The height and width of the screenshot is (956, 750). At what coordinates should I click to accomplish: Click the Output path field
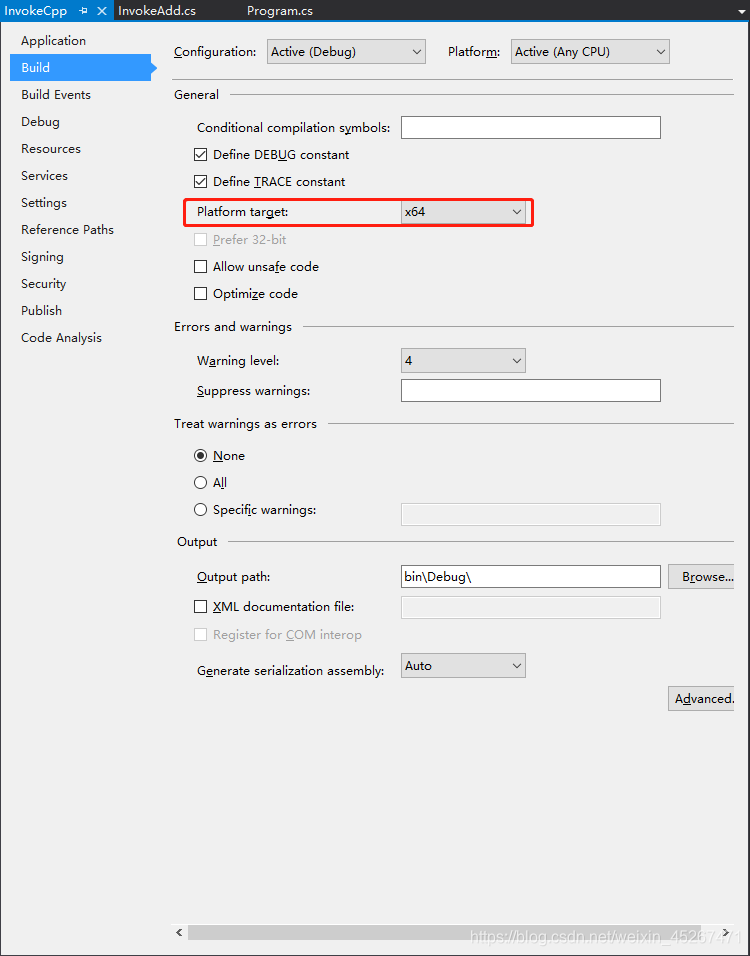[530, 577]
